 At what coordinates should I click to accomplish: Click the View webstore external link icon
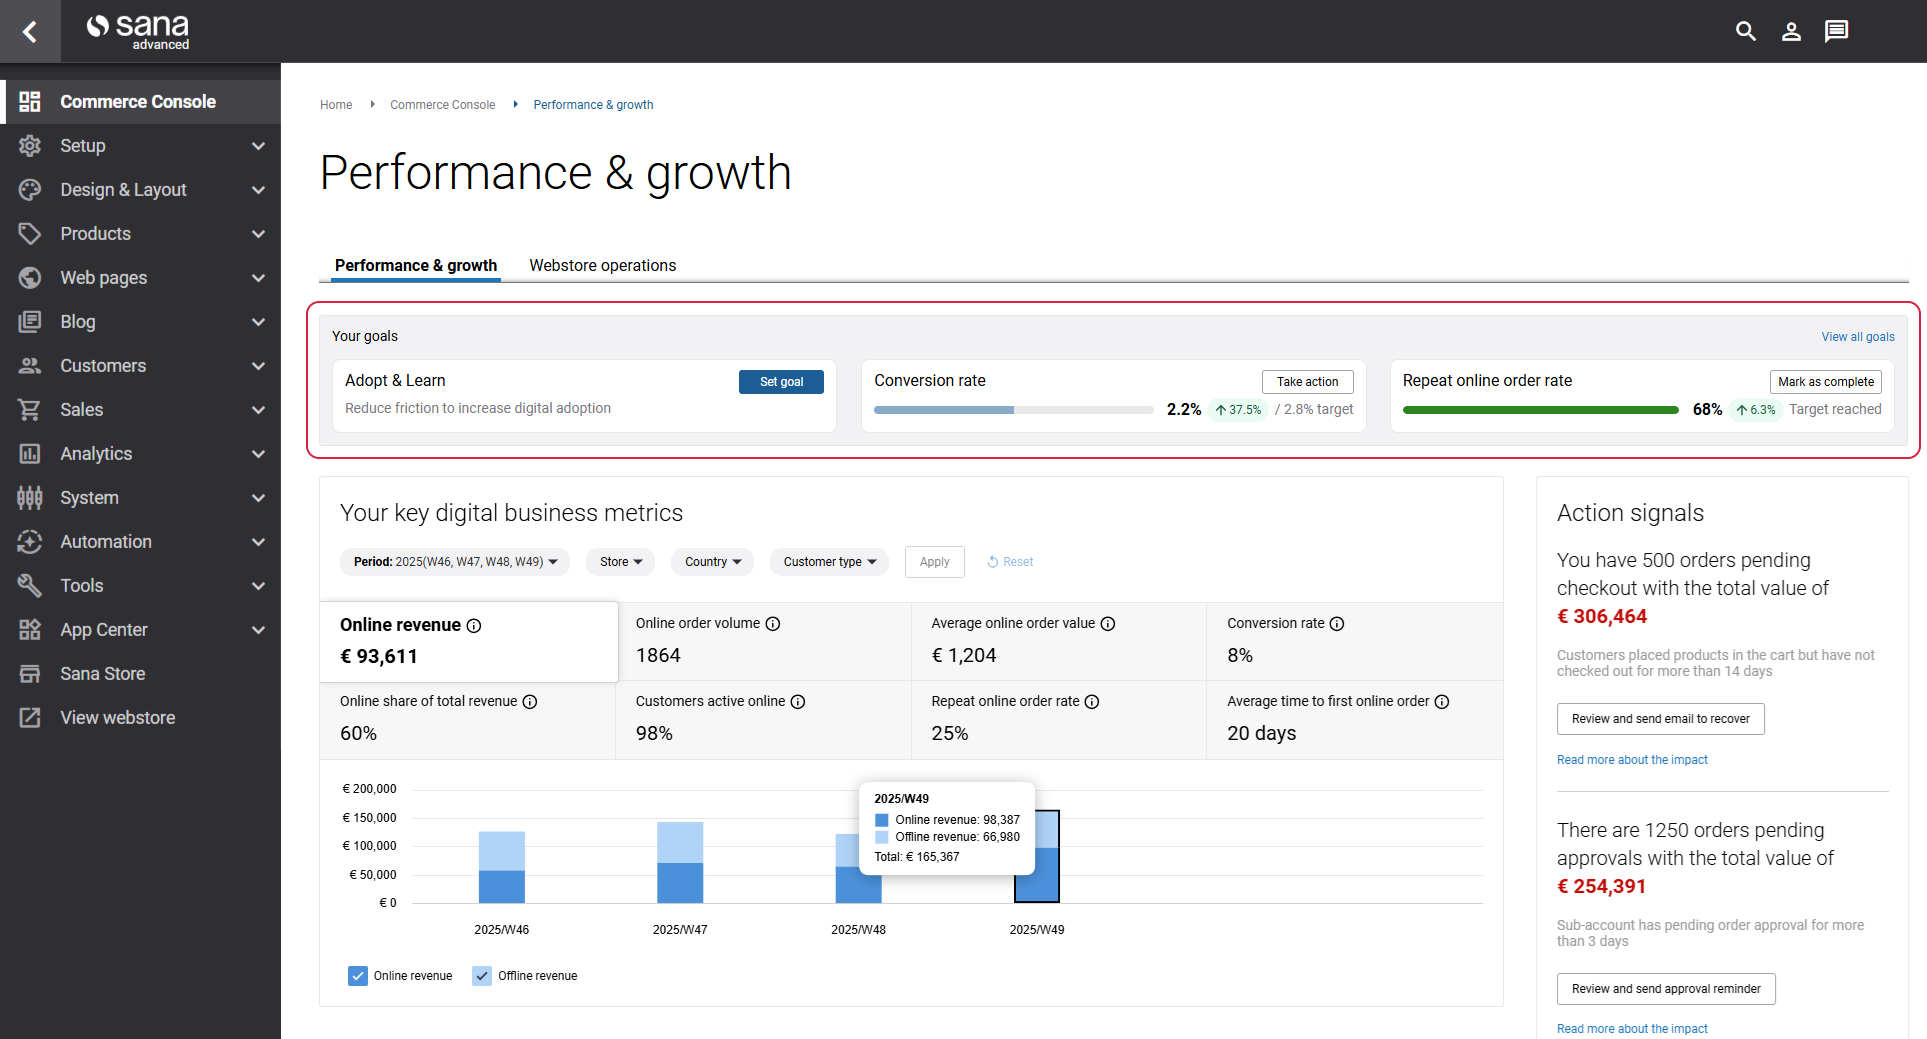(30, 718)
